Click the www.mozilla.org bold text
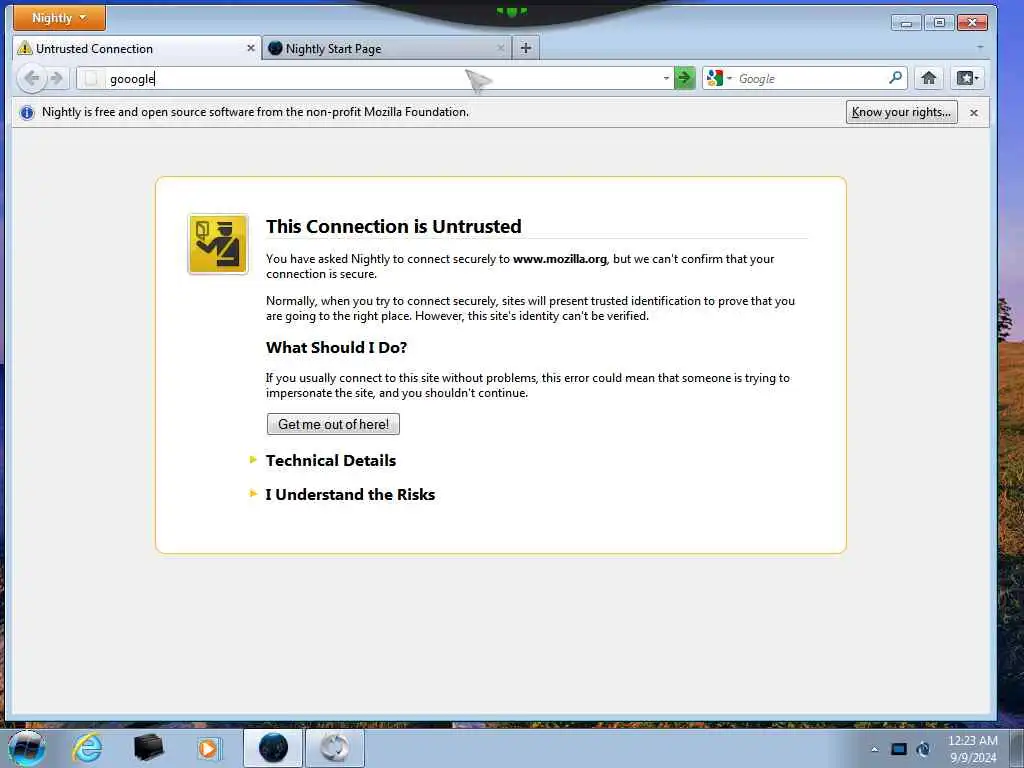 560,259
